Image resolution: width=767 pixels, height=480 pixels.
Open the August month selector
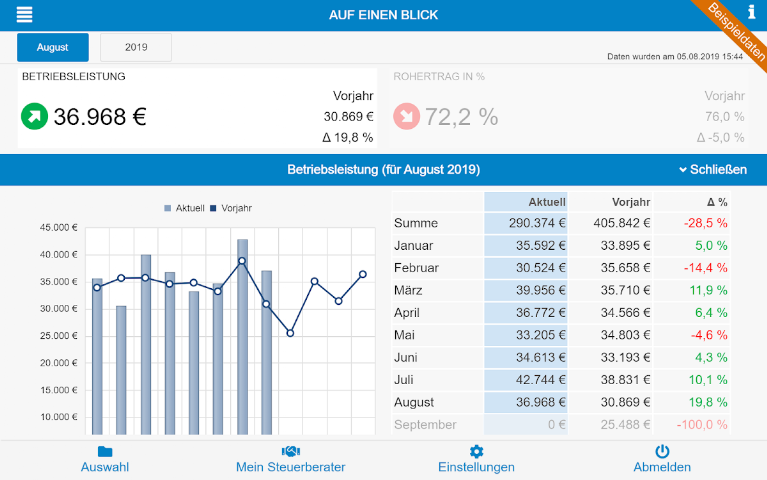point(53,47)
